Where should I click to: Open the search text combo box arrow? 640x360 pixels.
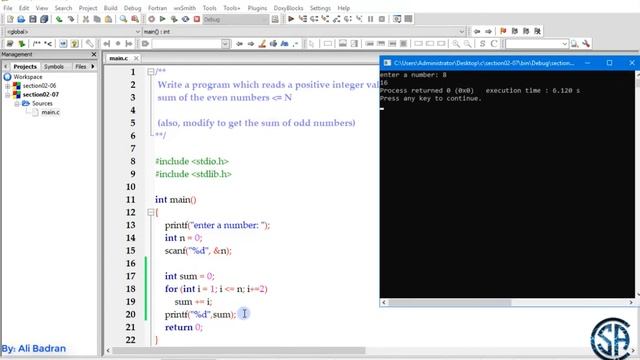click(225, 44)
